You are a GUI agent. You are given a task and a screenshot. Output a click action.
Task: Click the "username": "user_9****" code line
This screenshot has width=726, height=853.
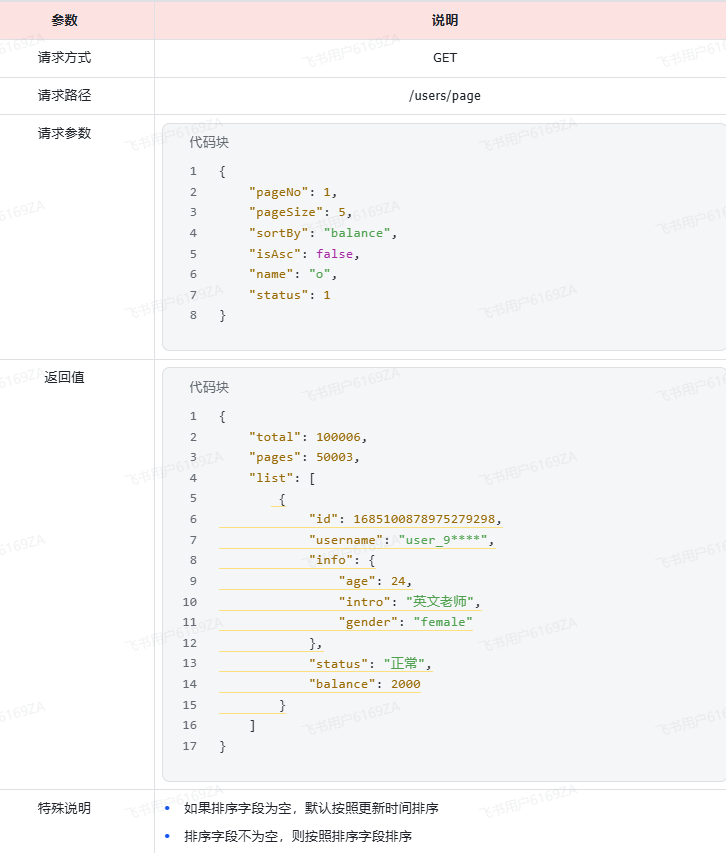[x=401, y=540]
